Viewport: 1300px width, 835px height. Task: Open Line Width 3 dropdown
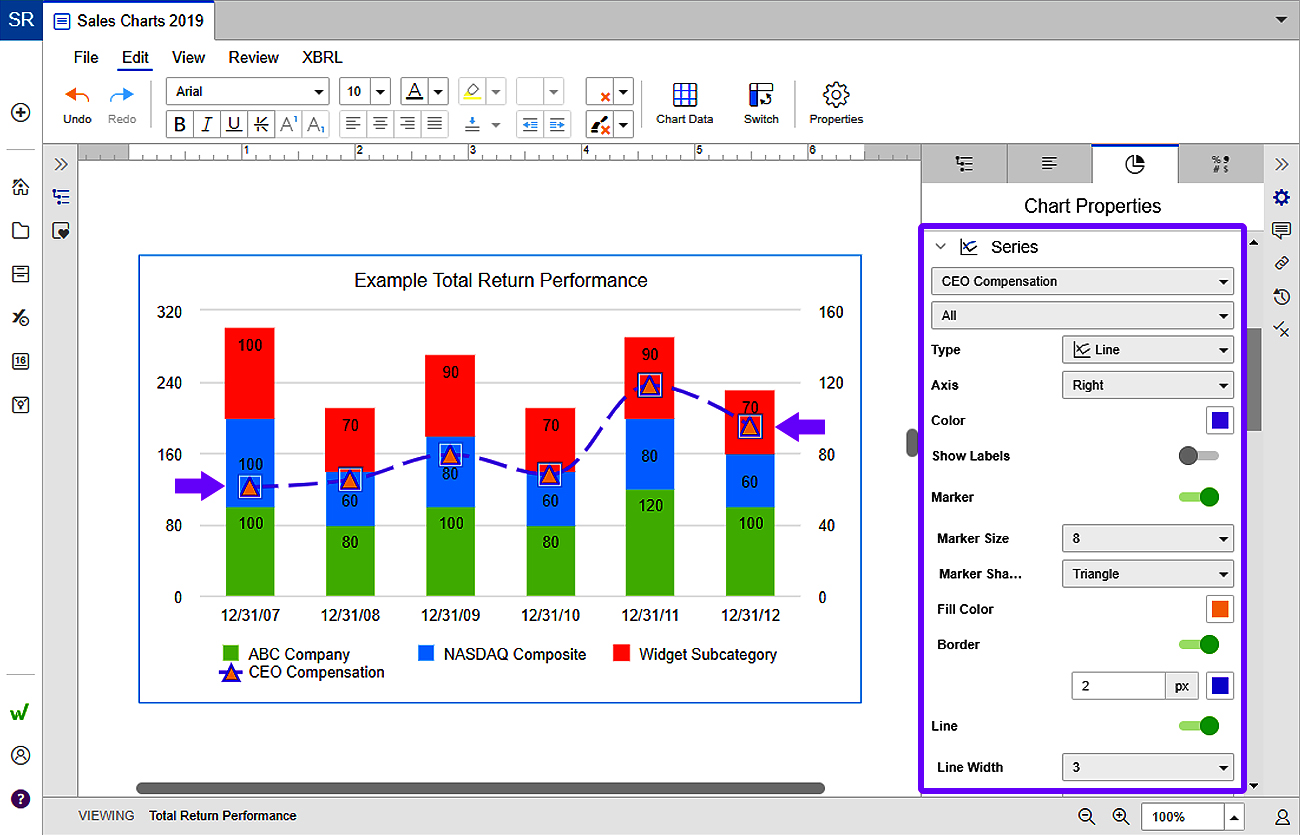point(1147,767)
